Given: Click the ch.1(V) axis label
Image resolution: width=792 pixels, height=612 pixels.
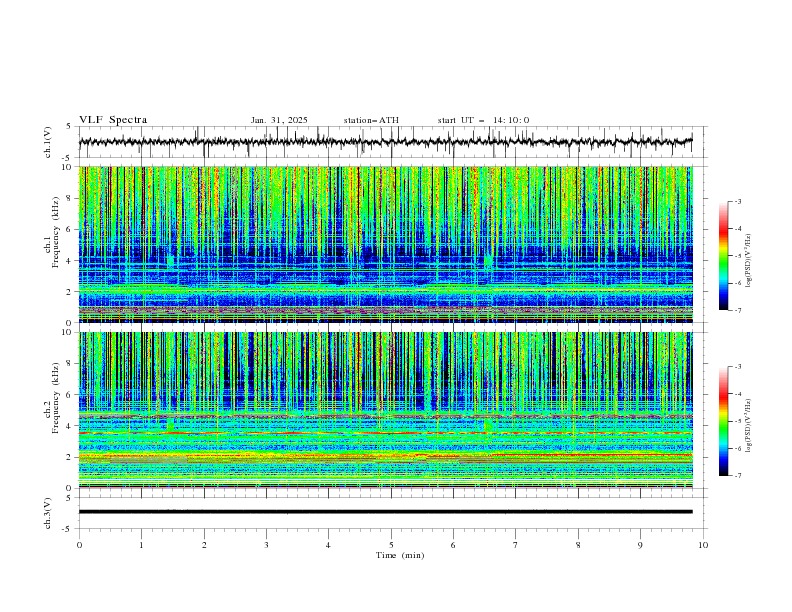Looking at the screenshot, I should click(48, 142).
